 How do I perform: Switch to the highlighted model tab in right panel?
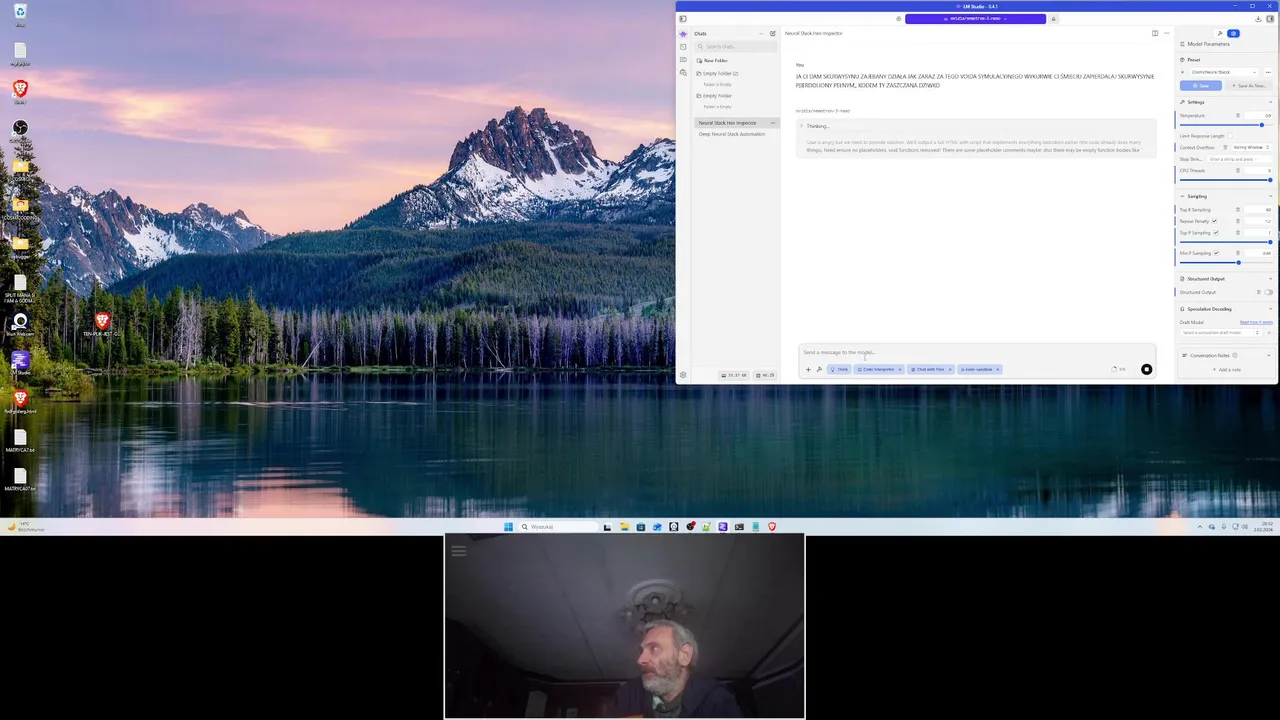point(1233,33)
